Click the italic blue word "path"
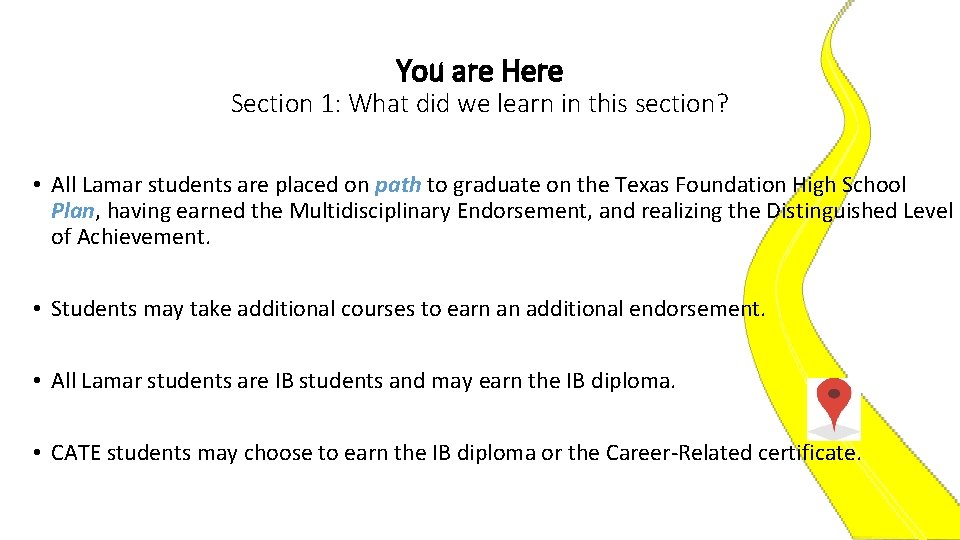Image resolution: width=960 pixels, height=540 pixels. [x=398, y=185]
